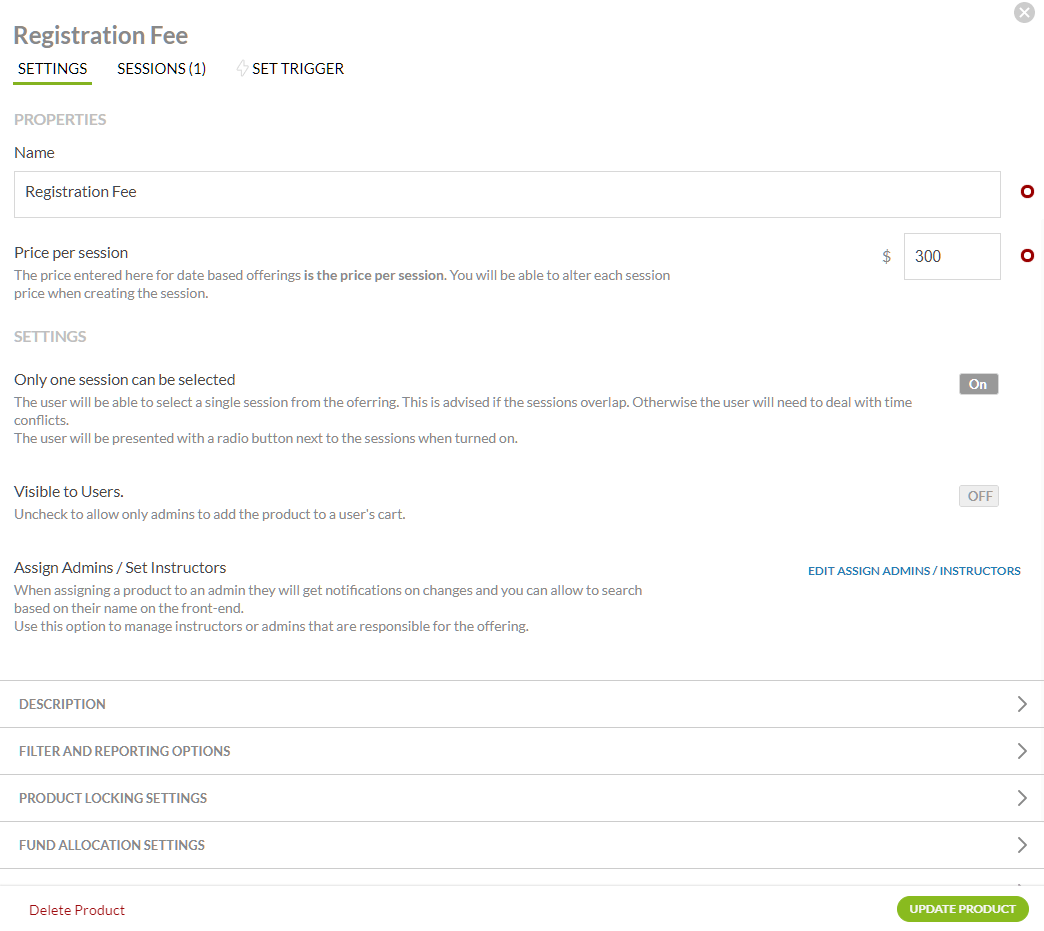Click the lightning bolt icon beside SET TRIGGER
The height and width of the screenshot is (931, 1044).
pyautogui.click(x=242, y=68)
